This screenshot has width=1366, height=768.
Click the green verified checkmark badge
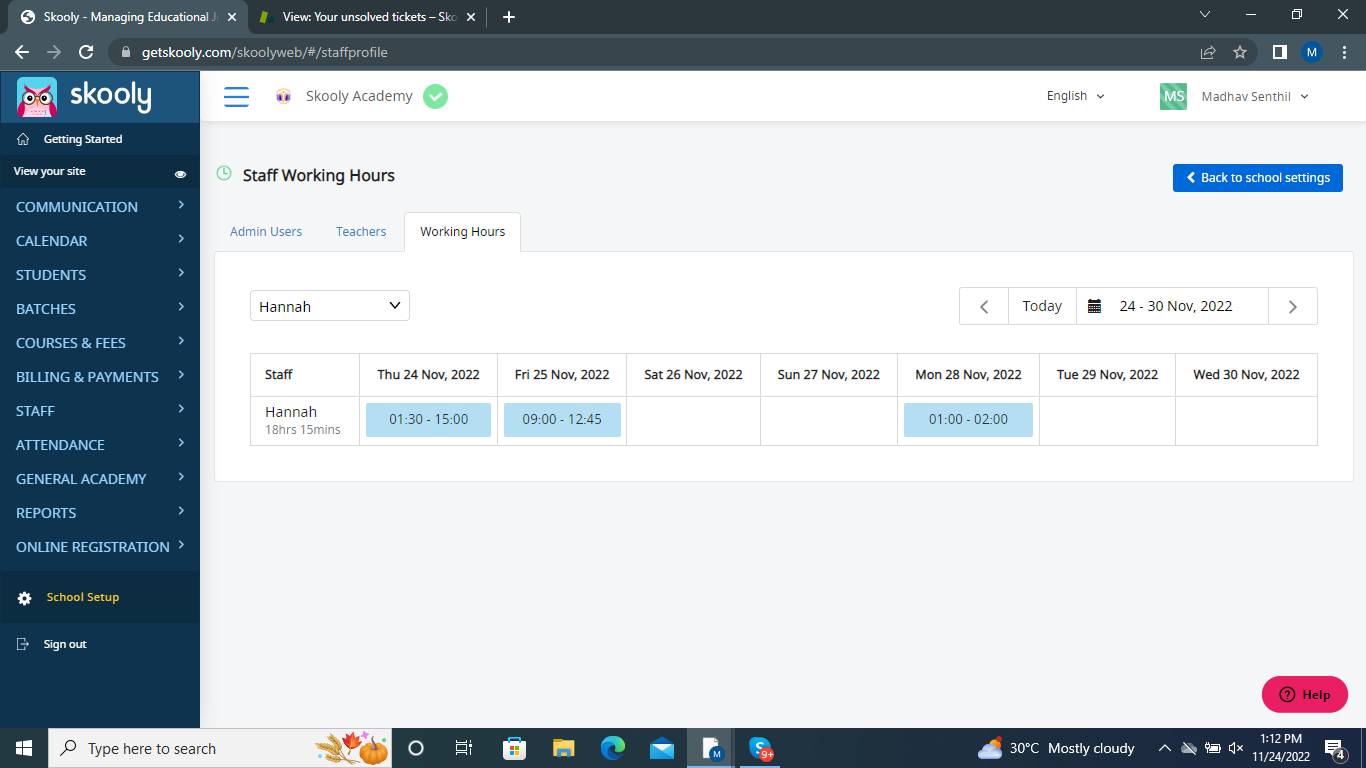pyautogui.click(x=435, y=96)
